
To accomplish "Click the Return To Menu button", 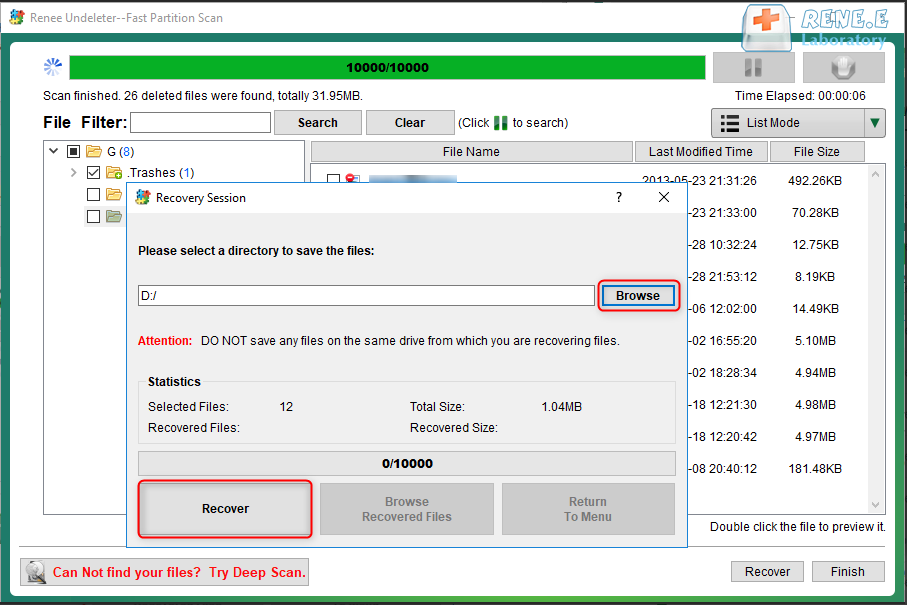I will pyautogui.click(x=588, y=509).
